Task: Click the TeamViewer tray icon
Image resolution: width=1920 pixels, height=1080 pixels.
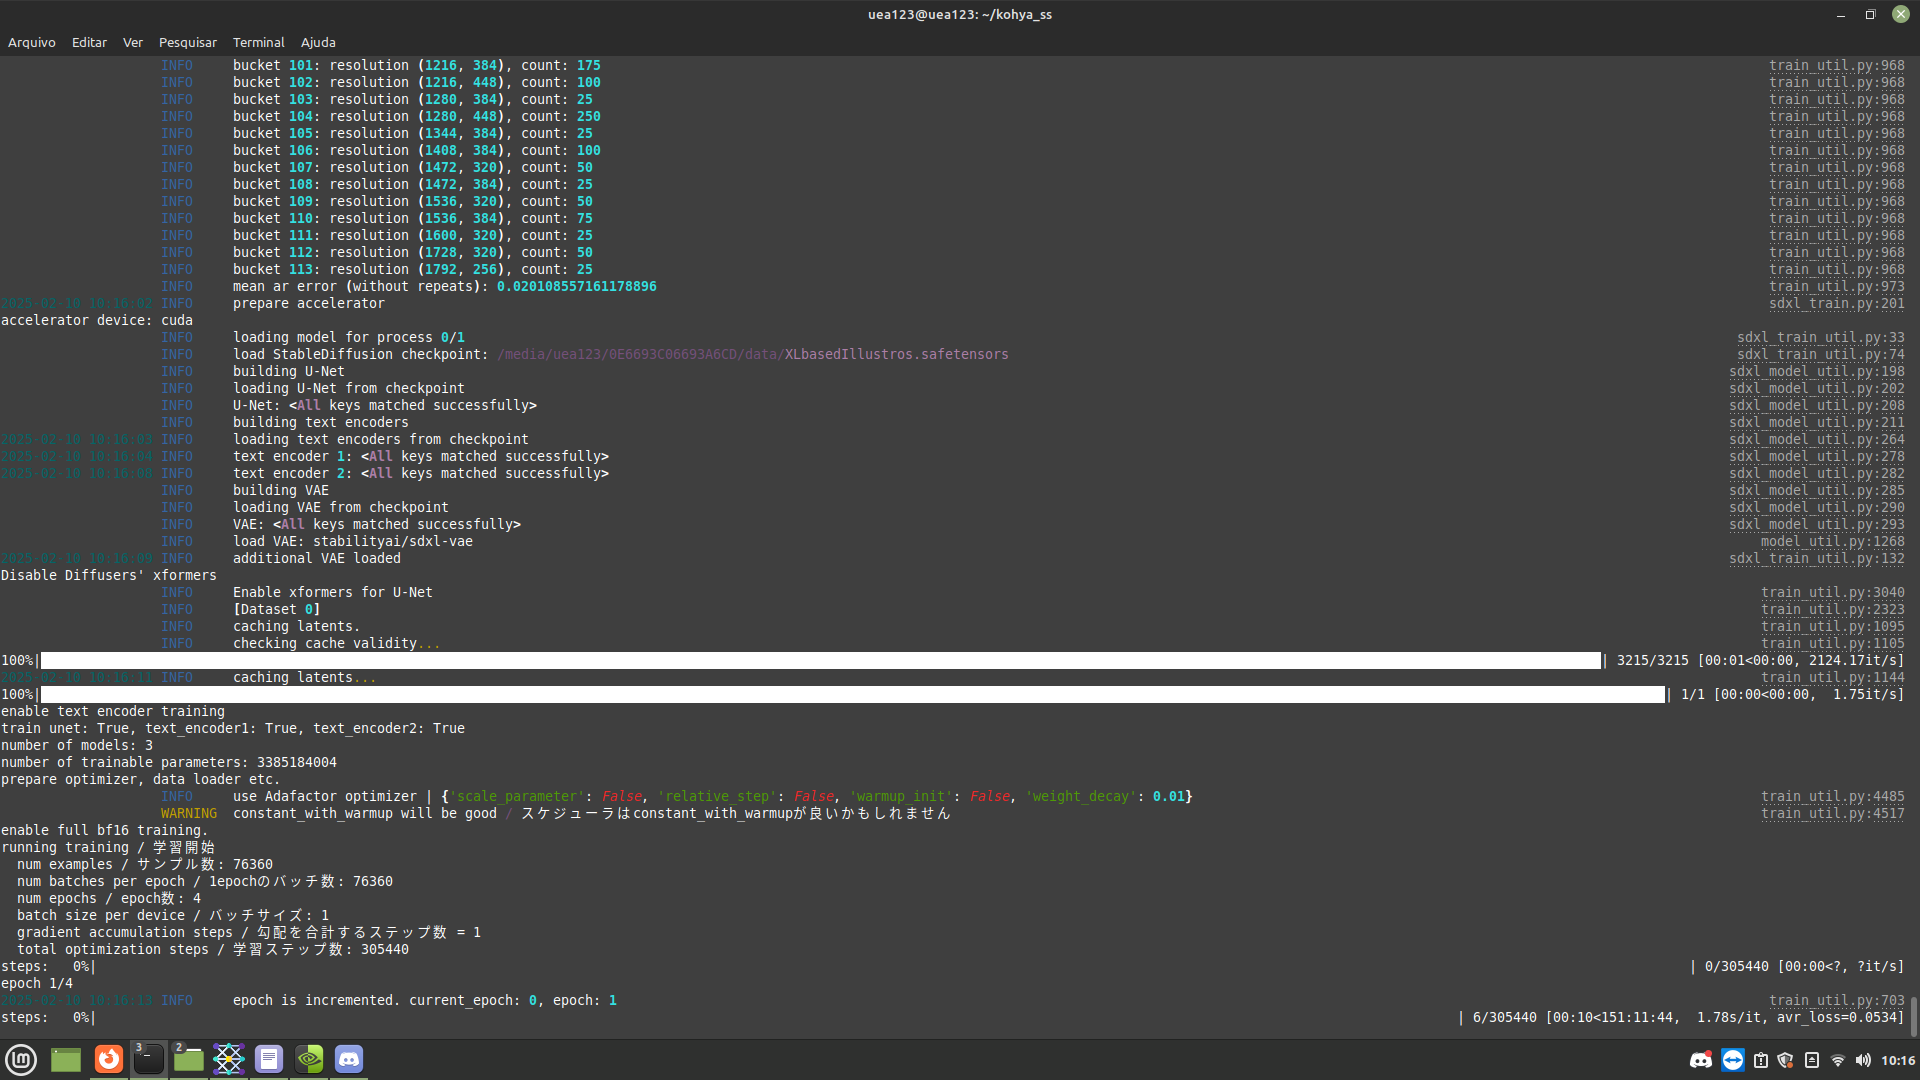Action: click(1733, 1060)
